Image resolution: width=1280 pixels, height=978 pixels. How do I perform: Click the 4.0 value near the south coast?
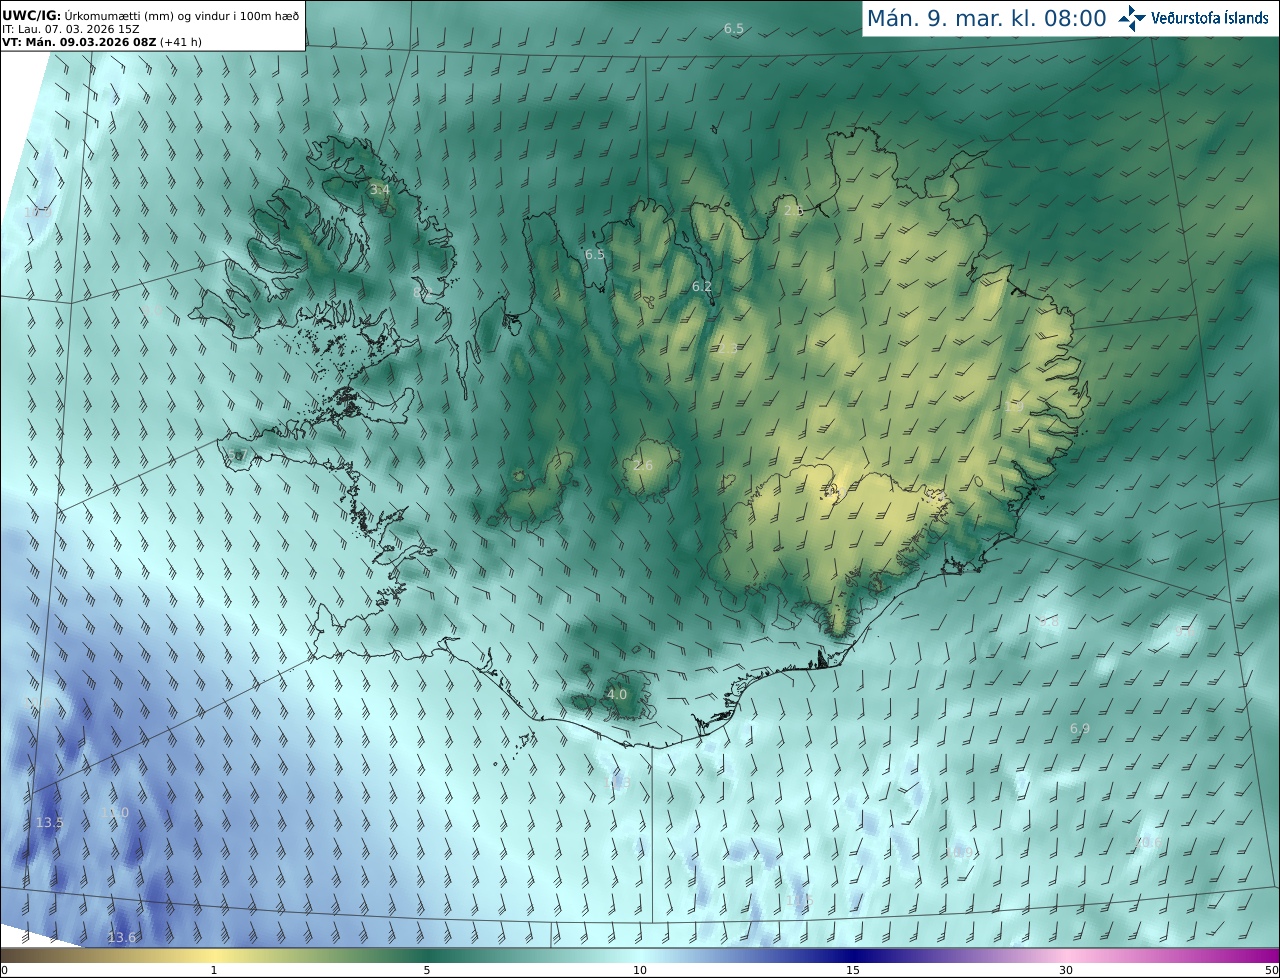[617, 694]
